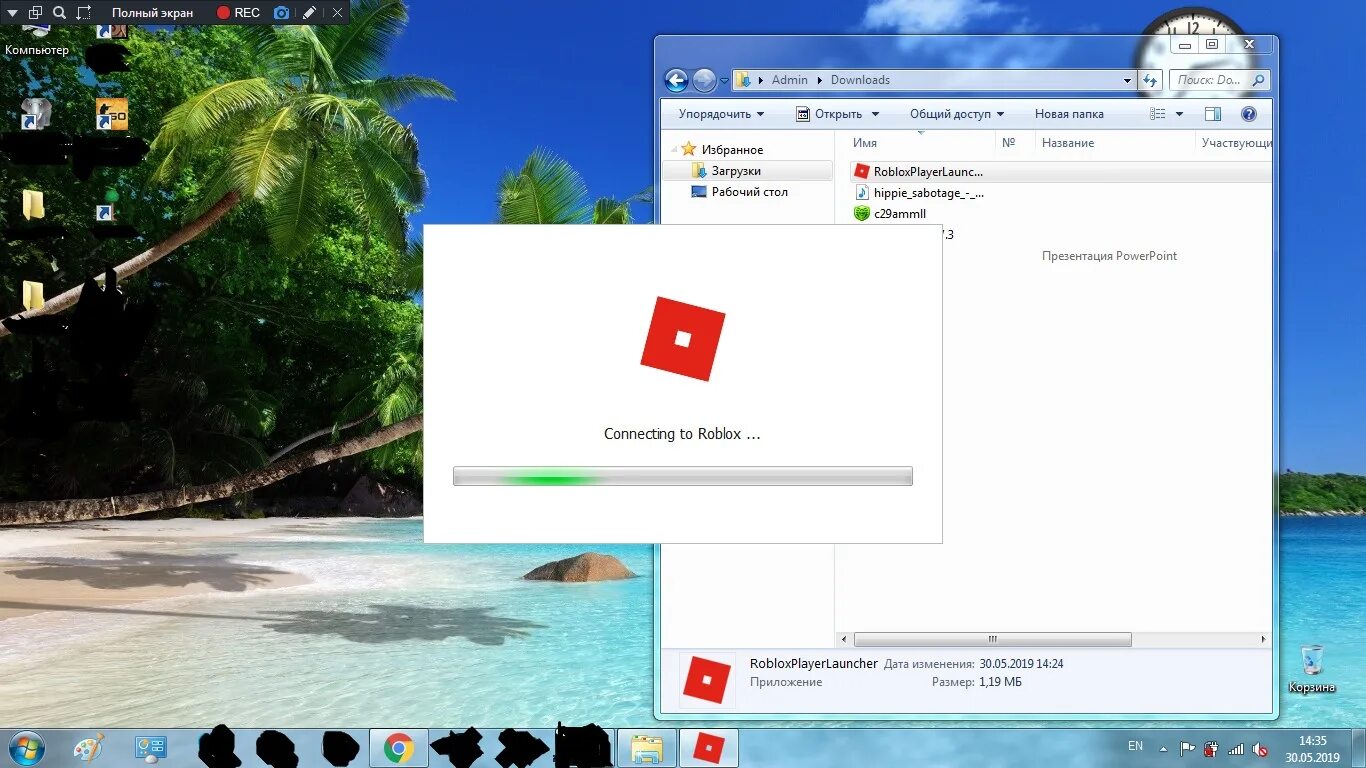Image resolution: width=1366 pixels, height=768 pixels.
Task: Open the Корзина recycle bin
Action: click(1312, 669)
